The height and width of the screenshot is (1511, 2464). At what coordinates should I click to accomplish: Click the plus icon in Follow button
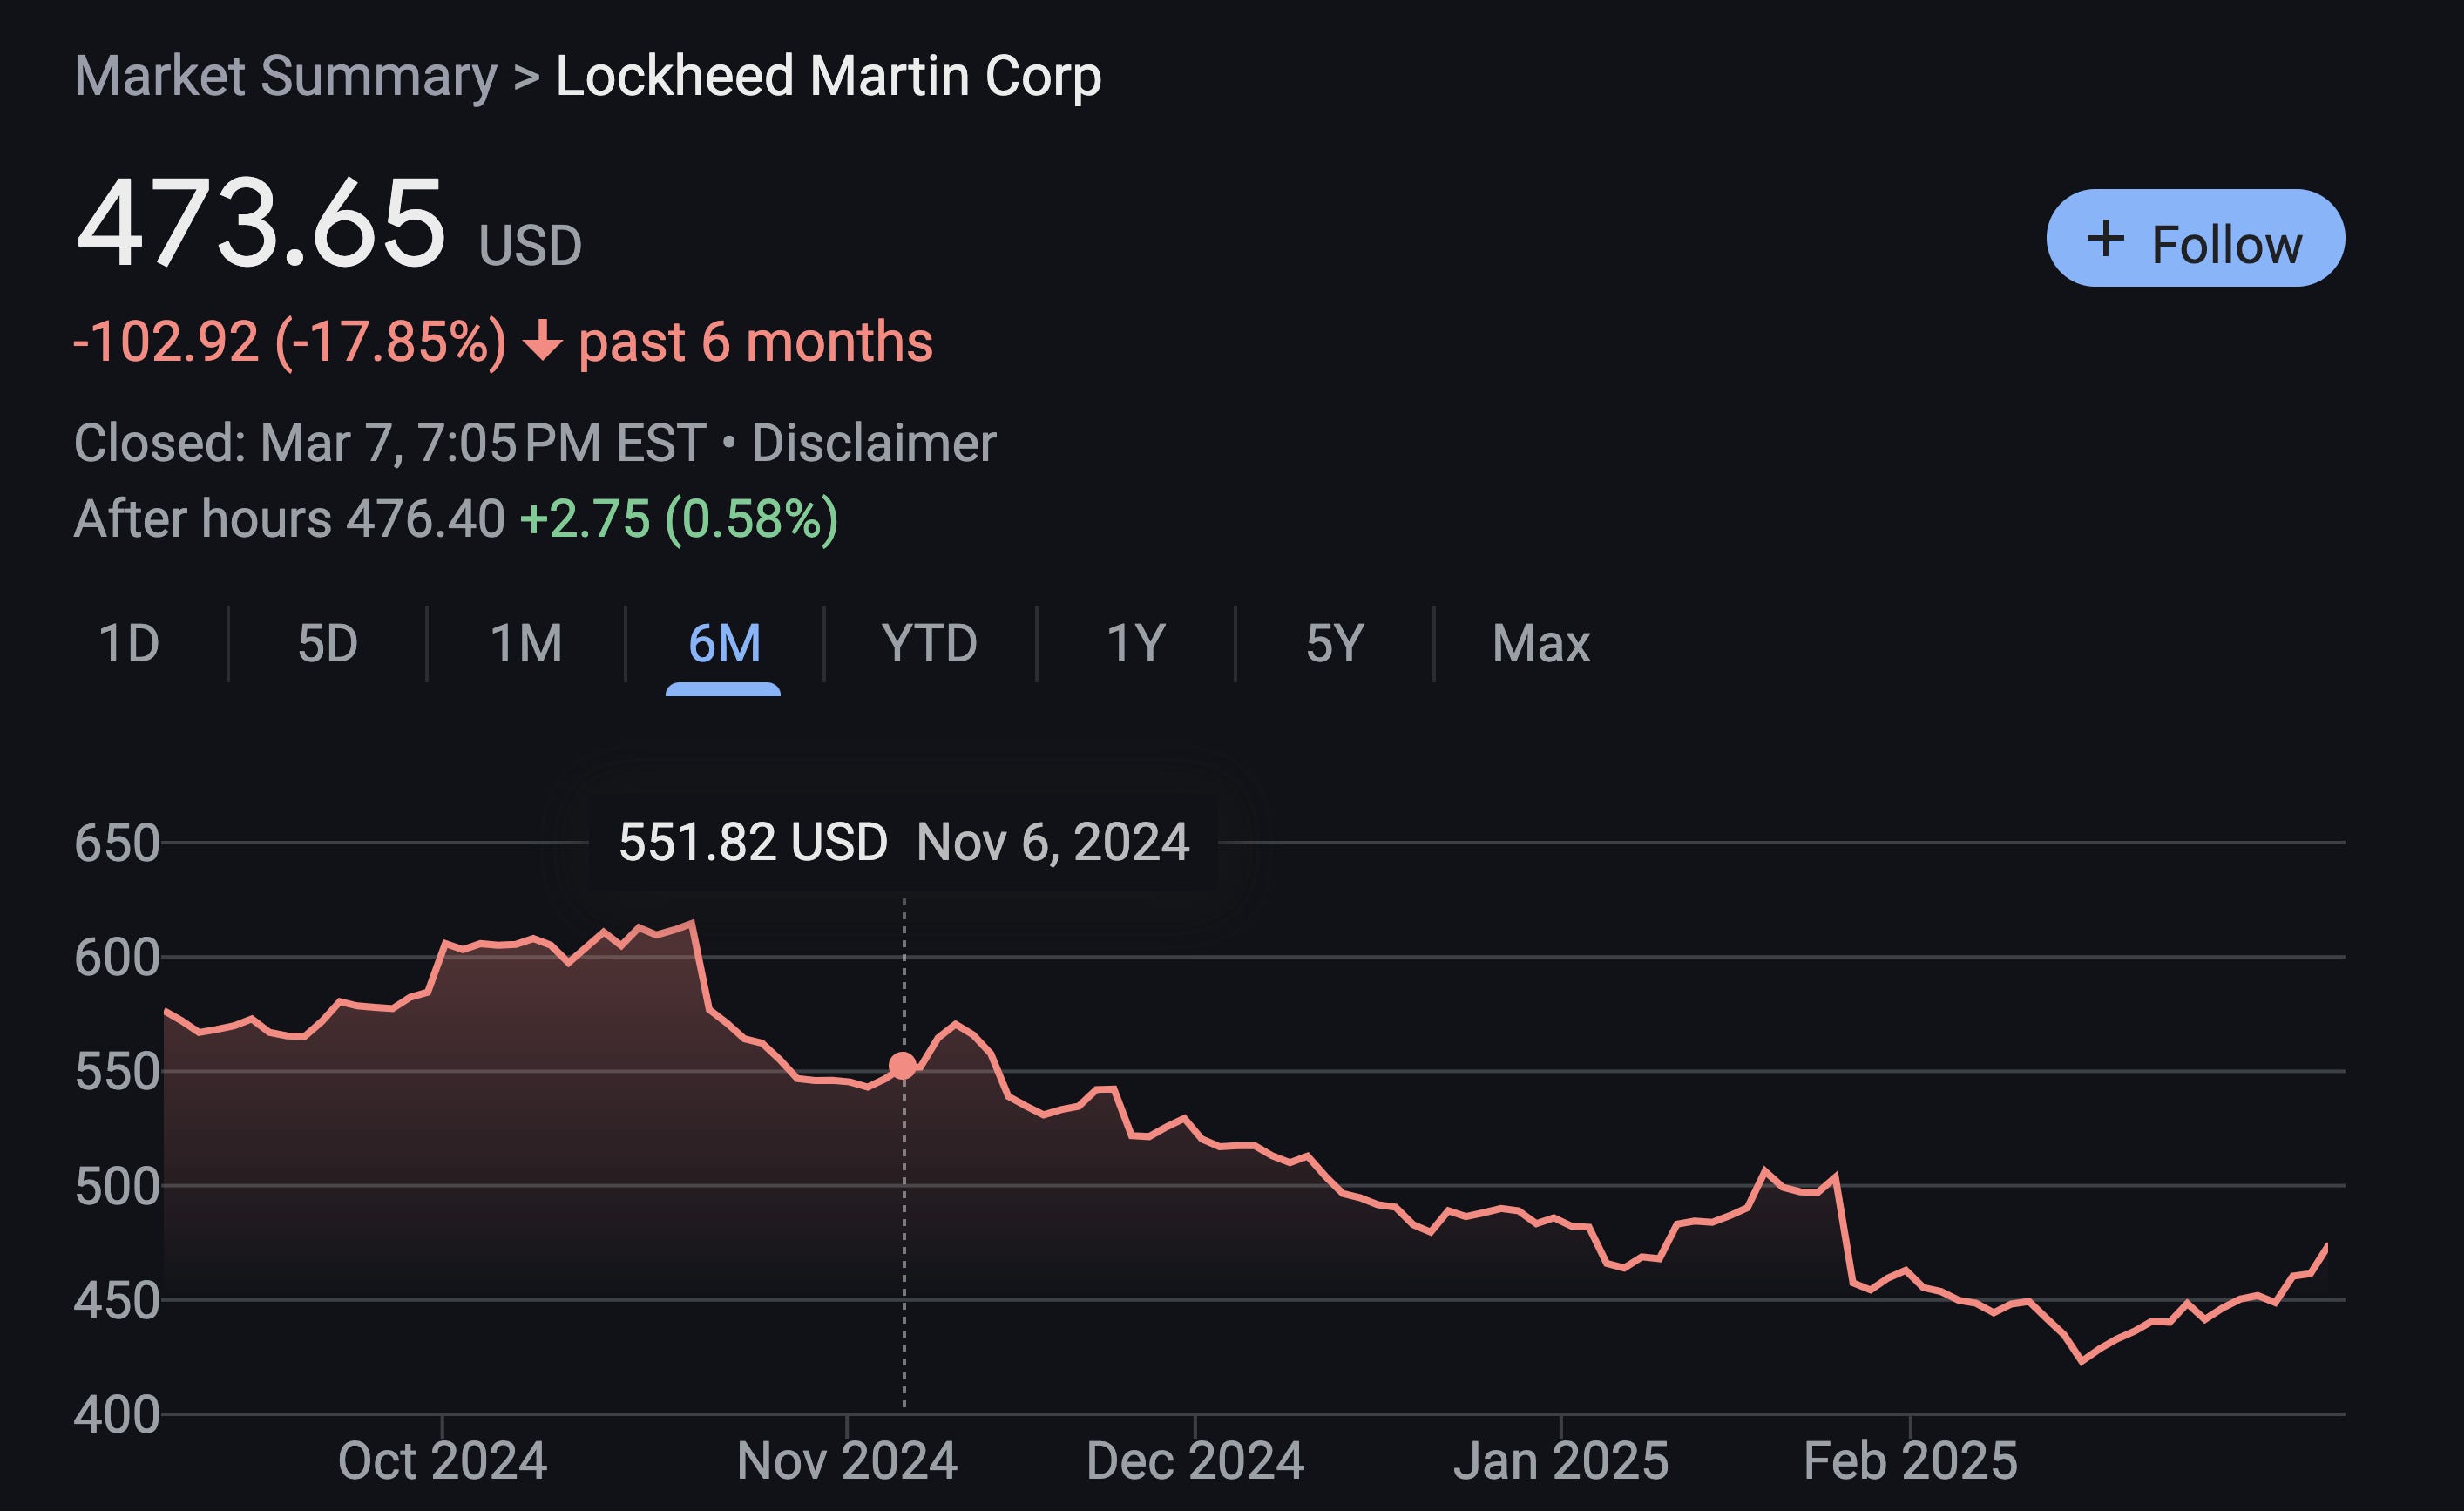pyautogui.click(x=2105, y=239)
